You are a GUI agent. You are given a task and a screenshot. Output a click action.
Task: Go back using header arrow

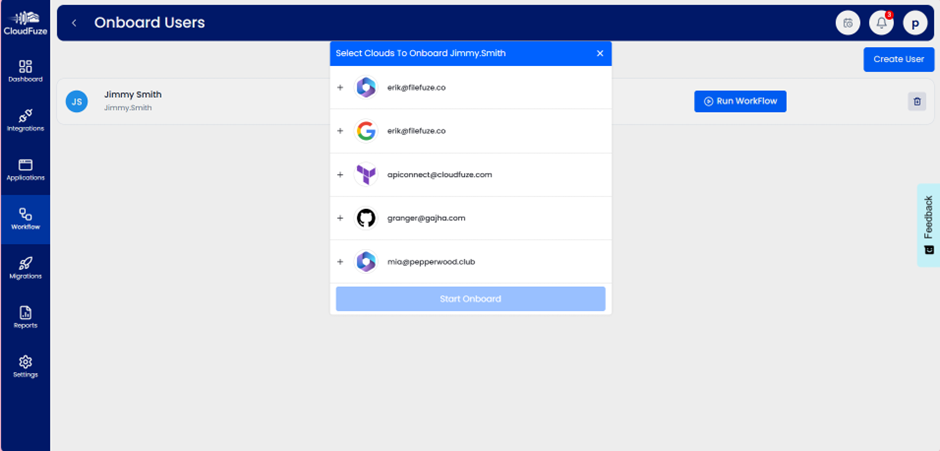click(x=74, y=23)
